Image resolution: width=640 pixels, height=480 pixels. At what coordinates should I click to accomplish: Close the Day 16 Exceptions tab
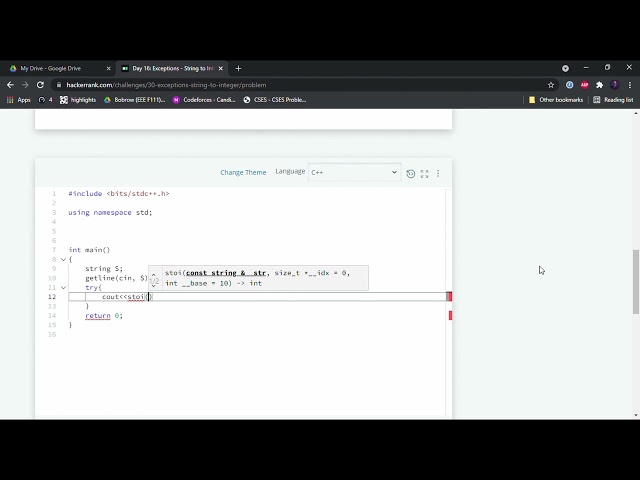click(221, 69)
